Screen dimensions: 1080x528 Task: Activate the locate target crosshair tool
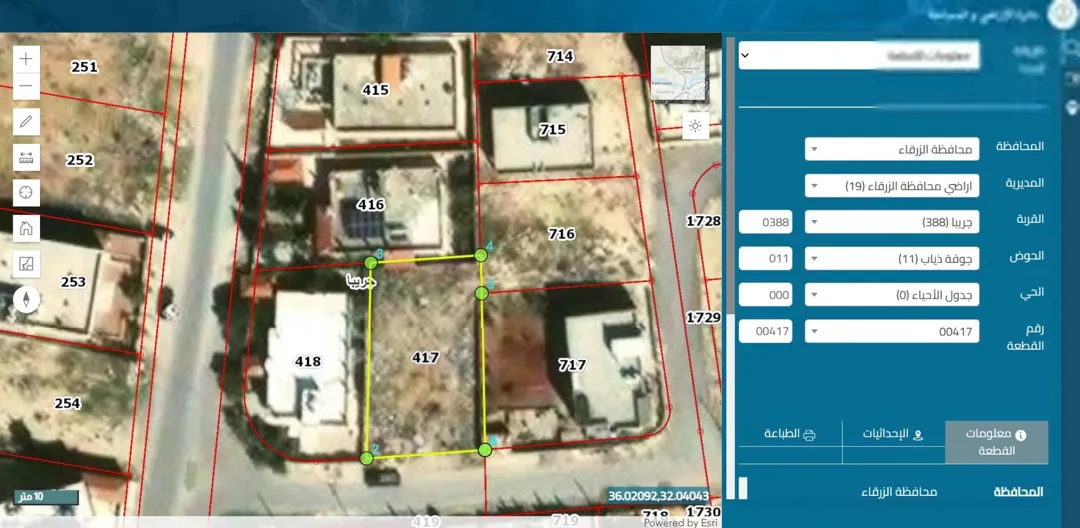click(26, 192)
